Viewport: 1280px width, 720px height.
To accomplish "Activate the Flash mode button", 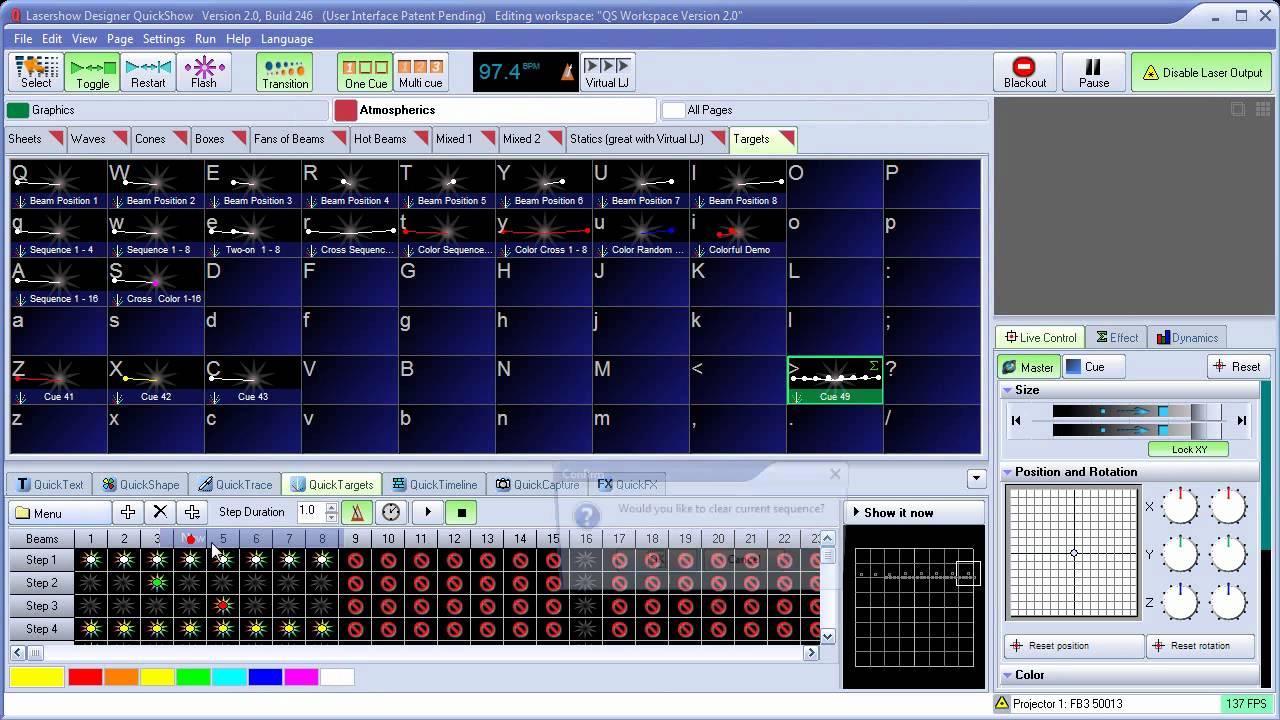I will click(x=204, y=72).
